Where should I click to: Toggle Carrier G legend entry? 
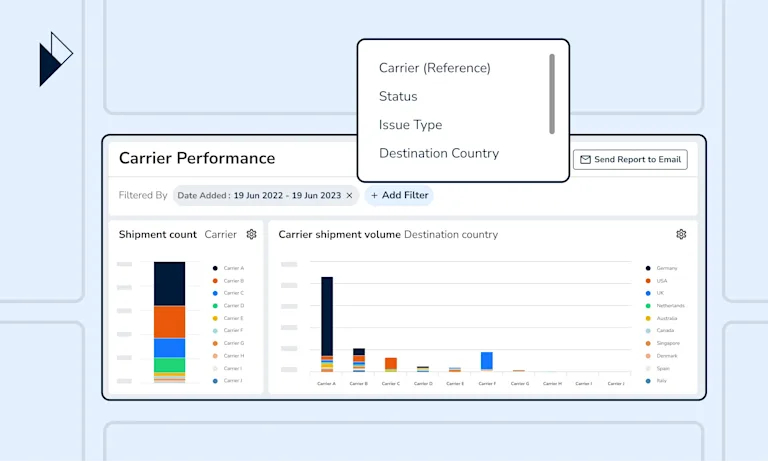[x=228, y=343]
